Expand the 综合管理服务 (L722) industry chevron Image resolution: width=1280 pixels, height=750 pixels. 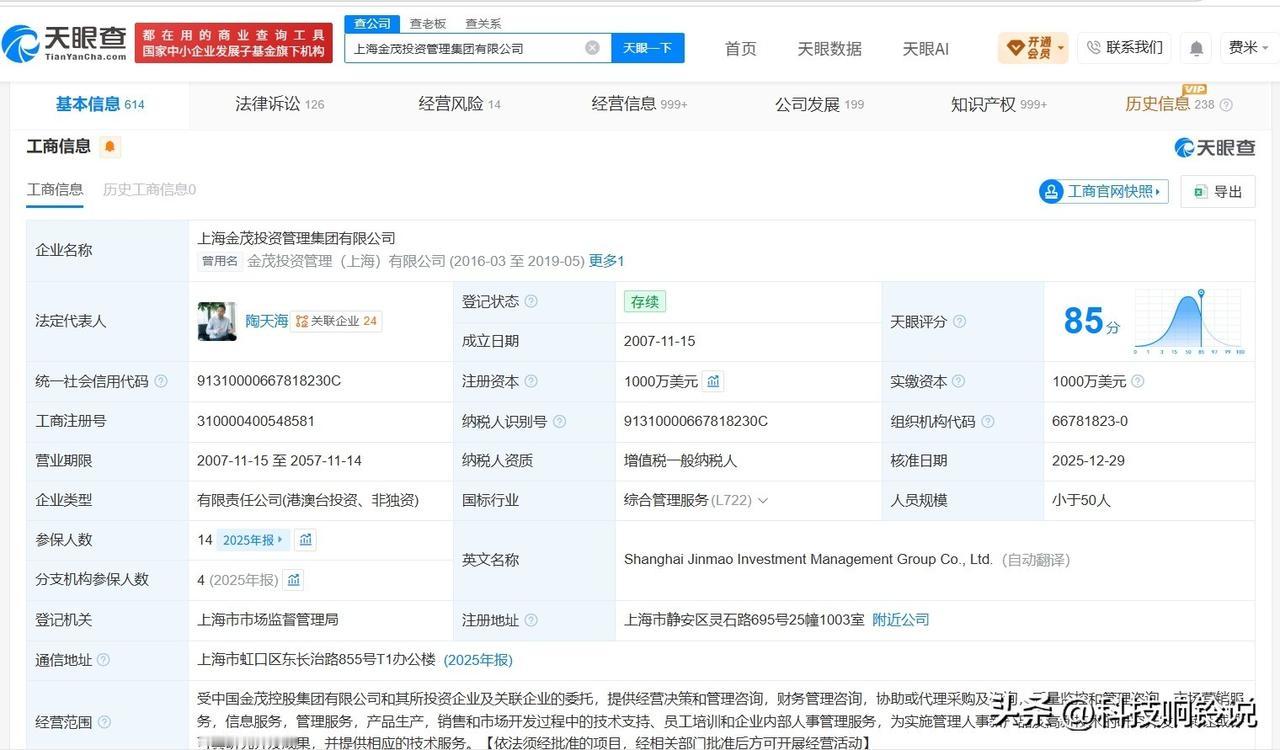tap(763, 501)
